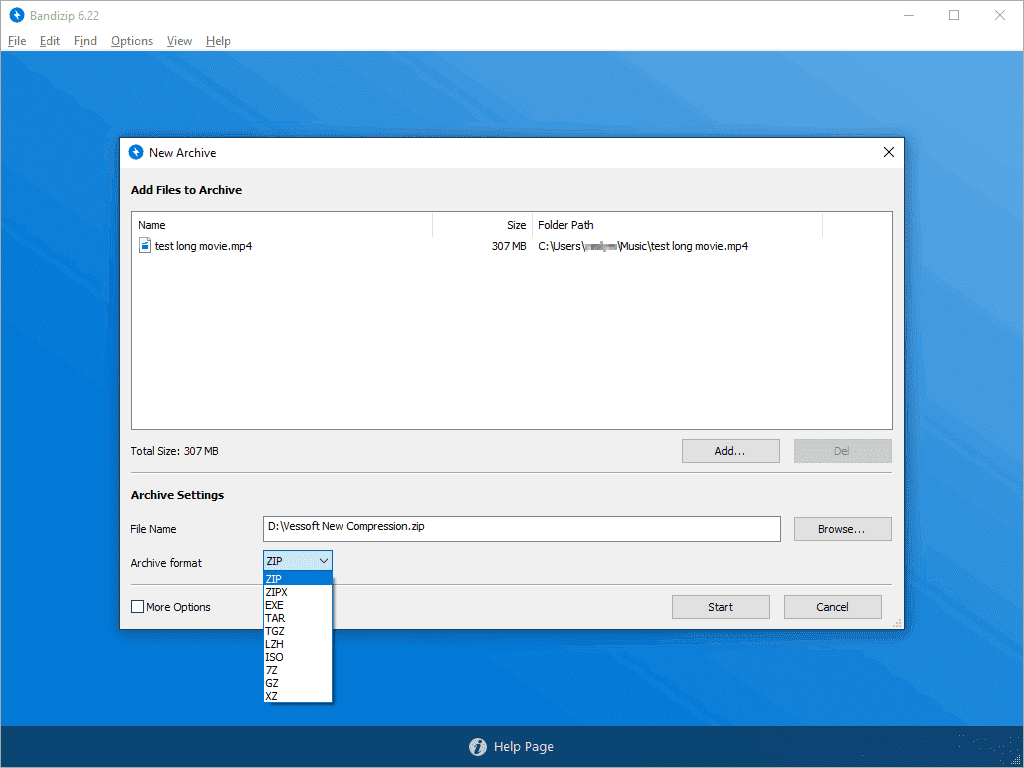Click the '307 MB' size cell
Viewport: 1024px width, 768px height.
click(x=509, y=246)
